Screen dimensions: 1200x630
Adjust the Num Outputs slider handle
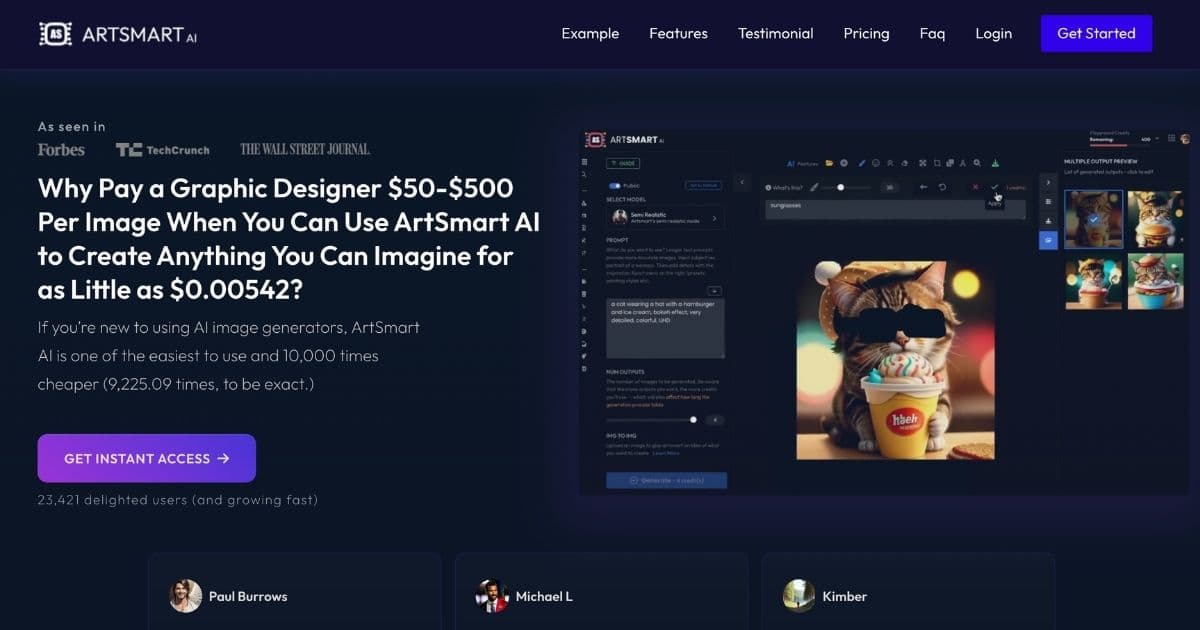(x=693, y=420)
